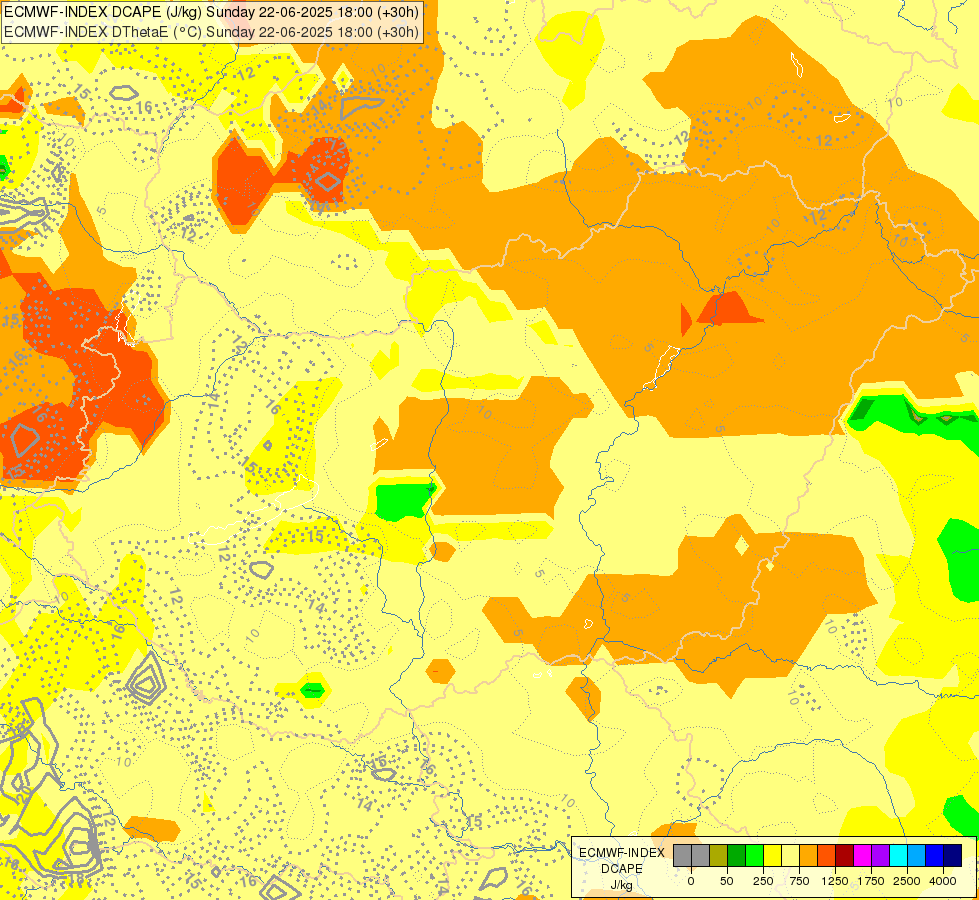Click the magenta legend swatch

(863, 855)
